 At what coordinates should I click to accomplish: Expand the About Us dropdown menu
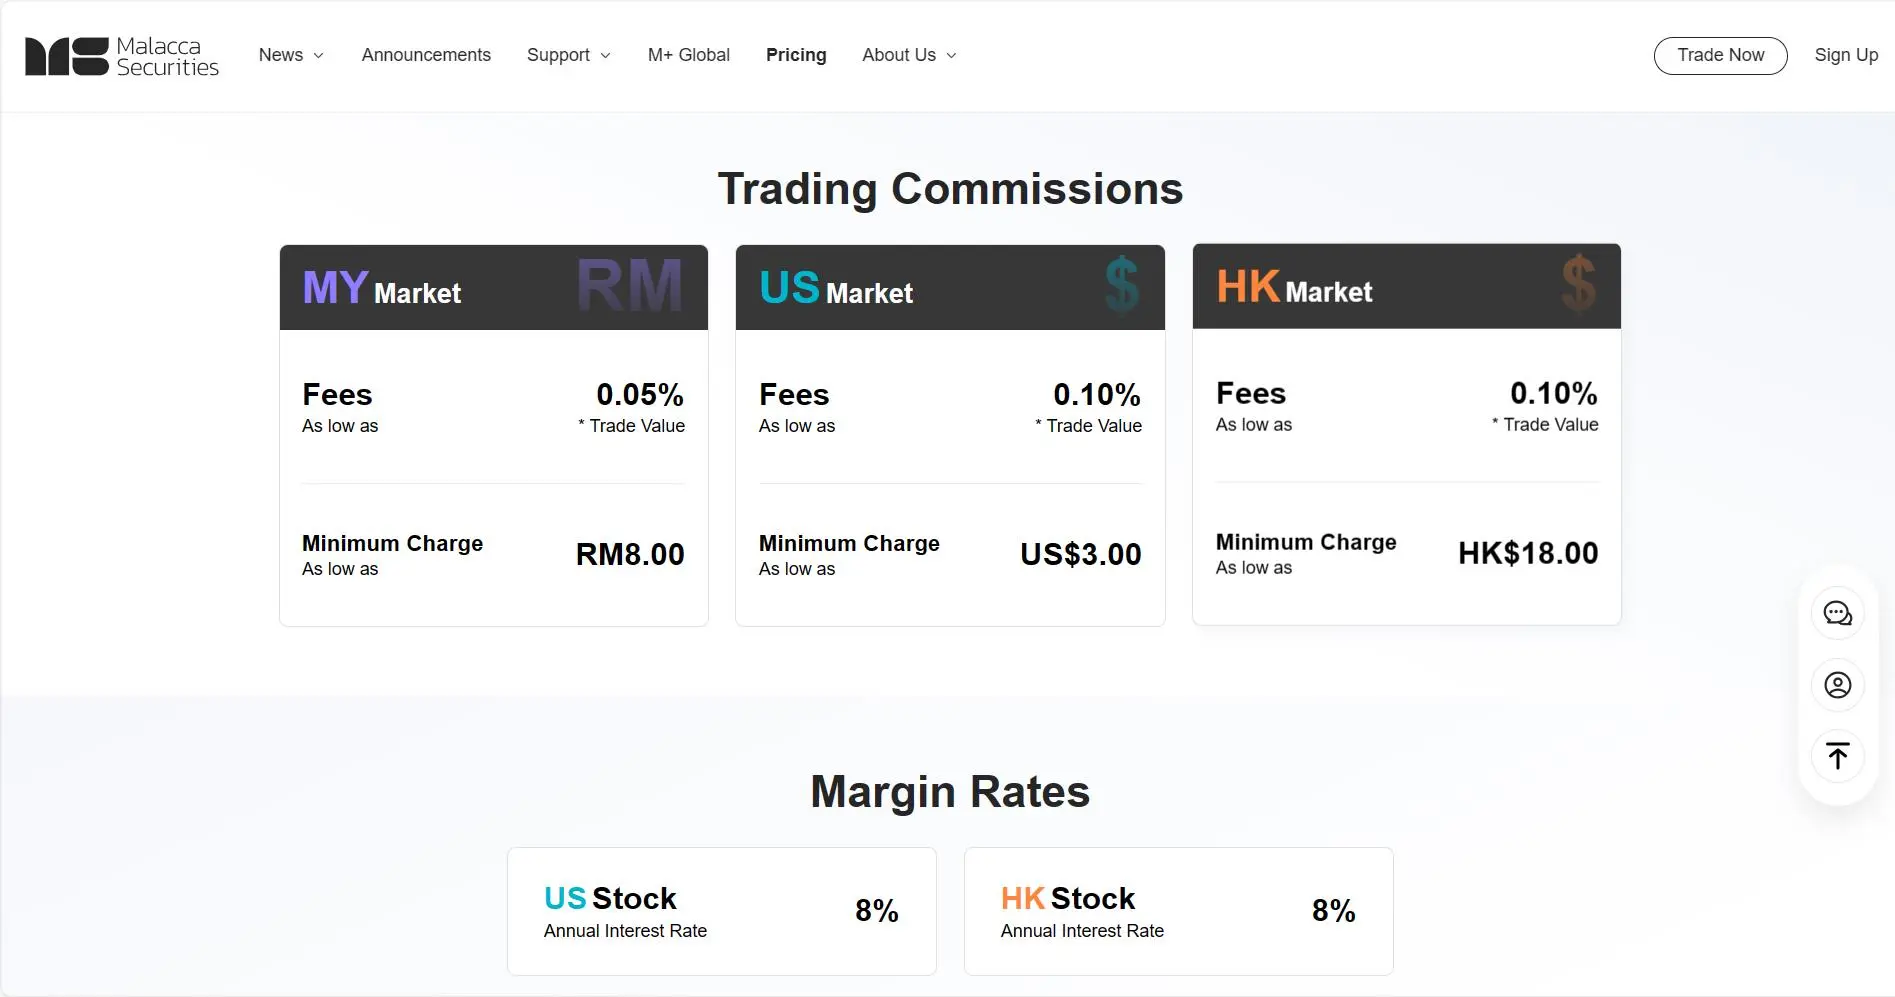point(909,55)
